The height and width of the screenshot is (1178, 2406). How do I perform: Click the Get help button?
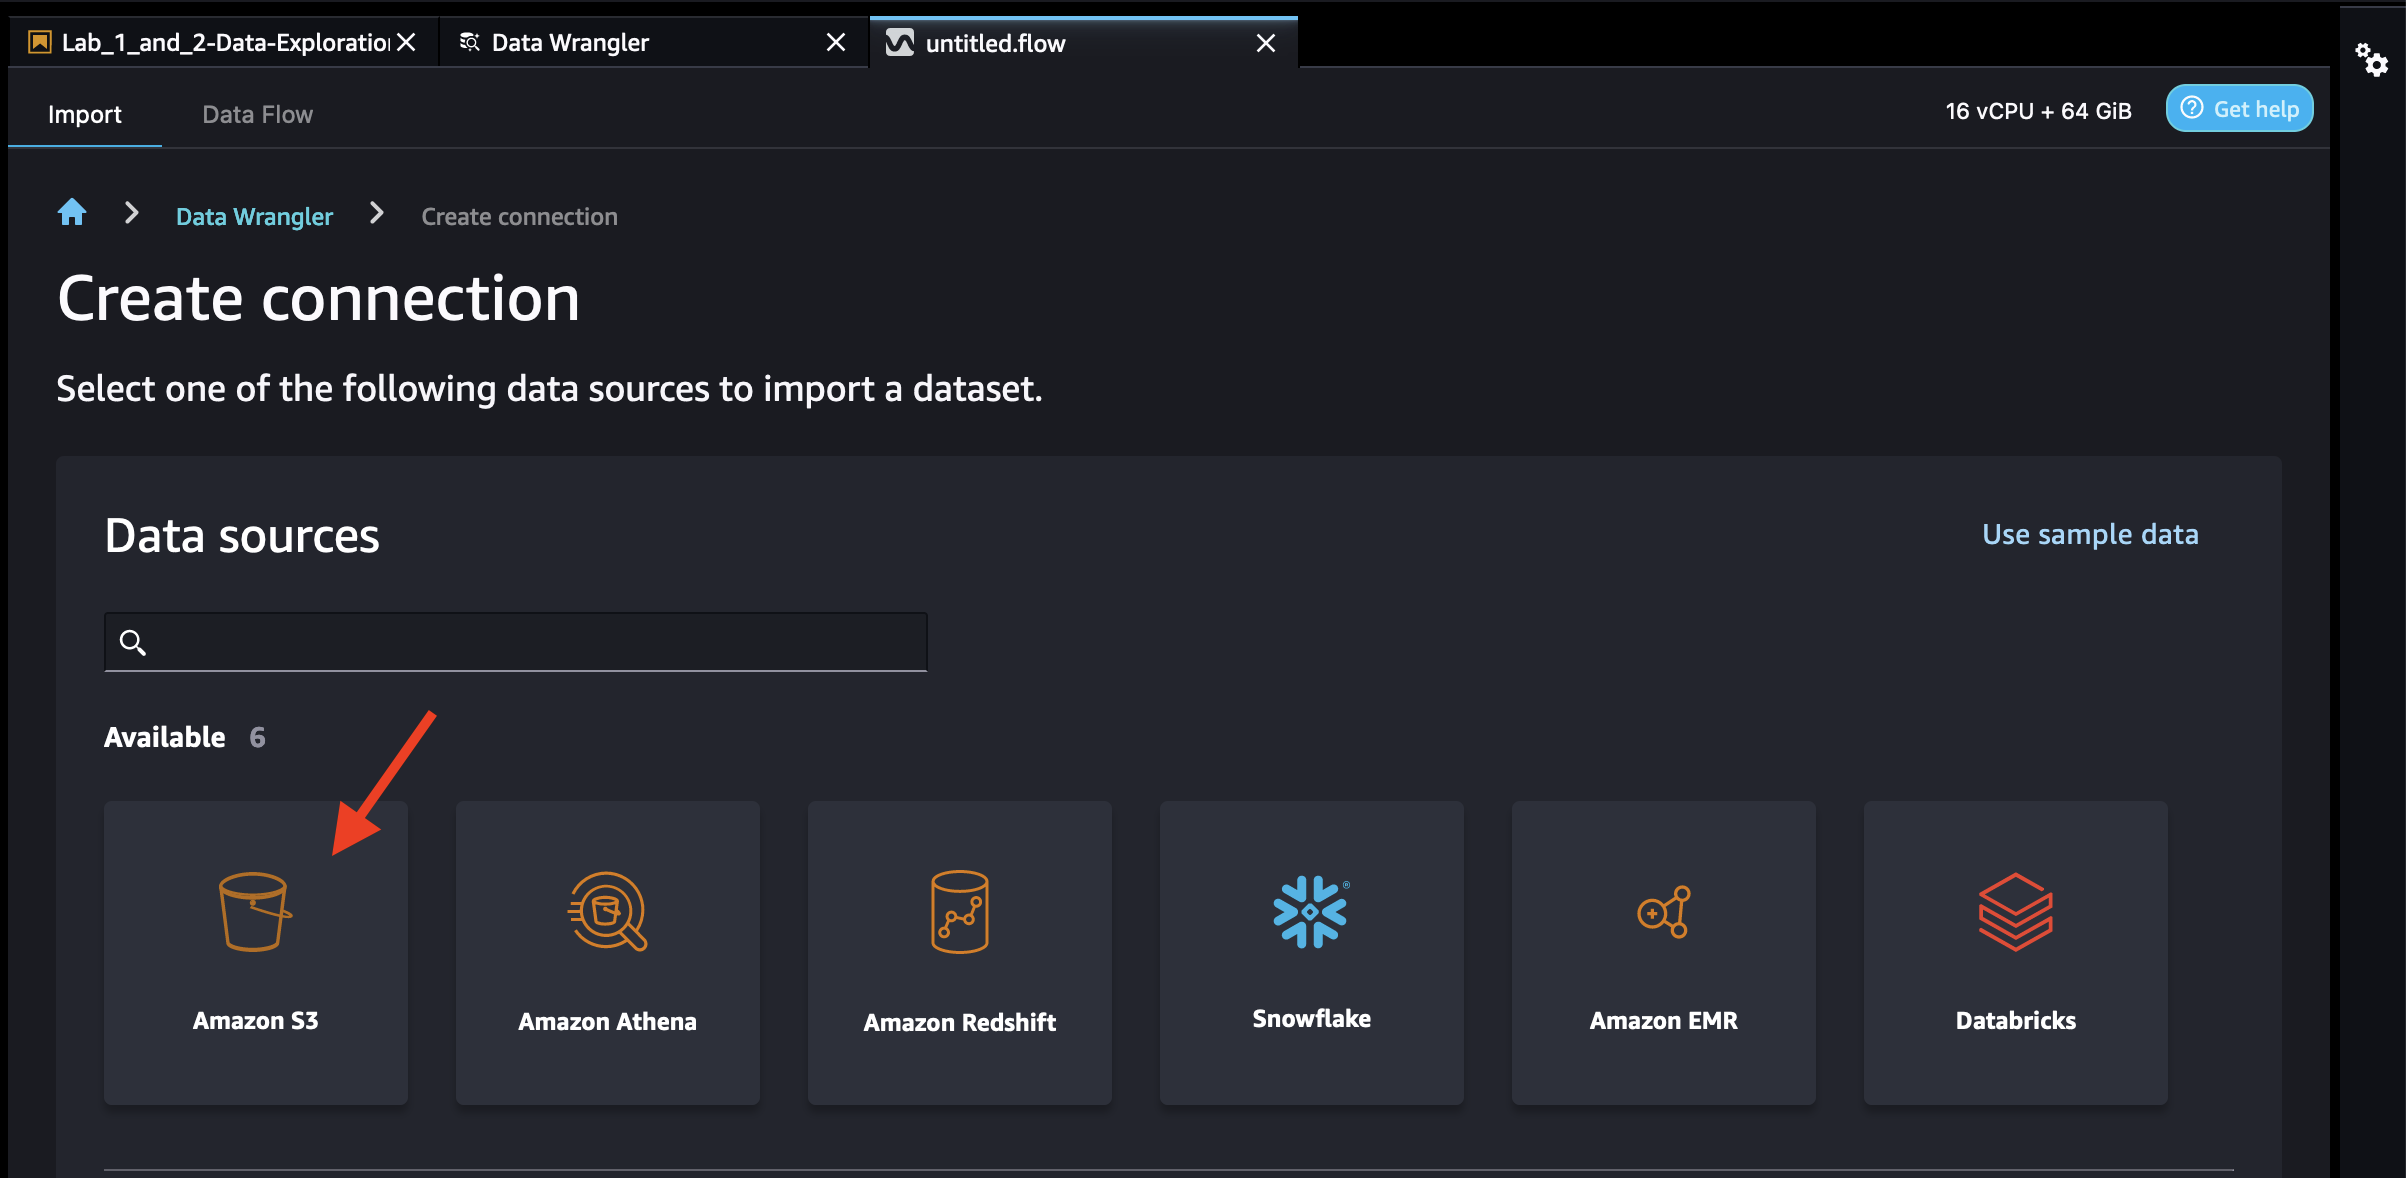point(2240,109)
